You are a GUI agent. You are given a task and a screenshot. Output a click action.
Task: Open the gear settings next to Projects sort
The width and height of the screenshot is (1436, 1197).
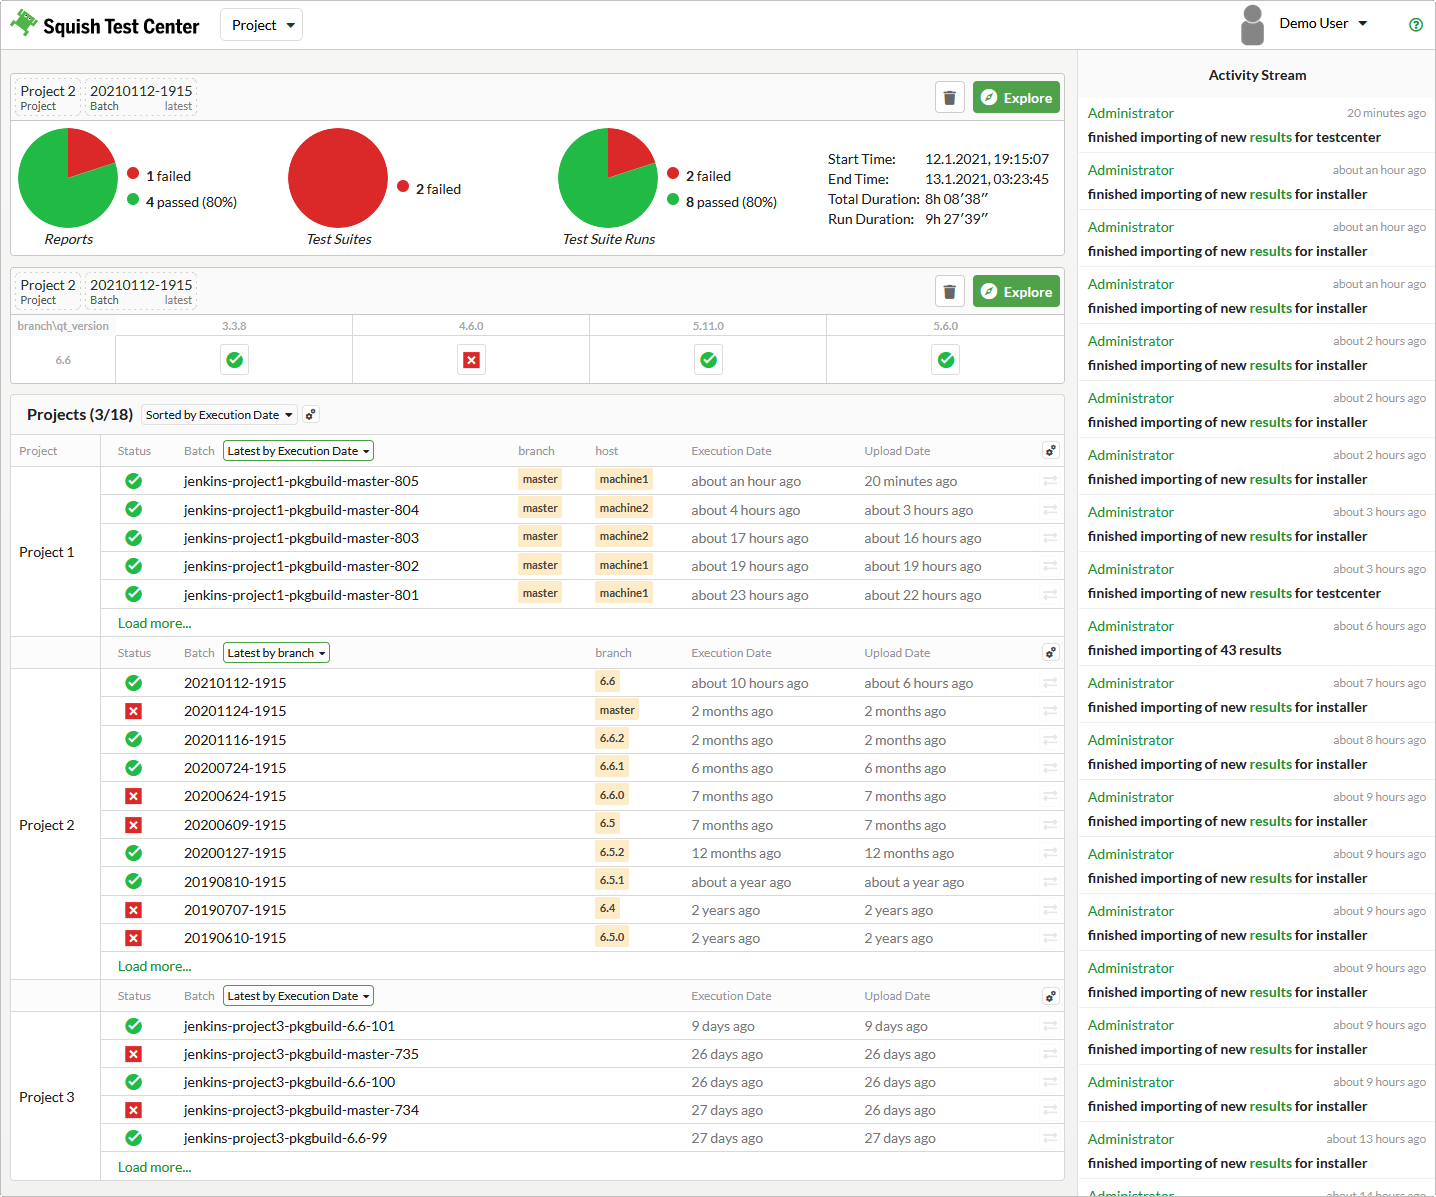point(311,415)
